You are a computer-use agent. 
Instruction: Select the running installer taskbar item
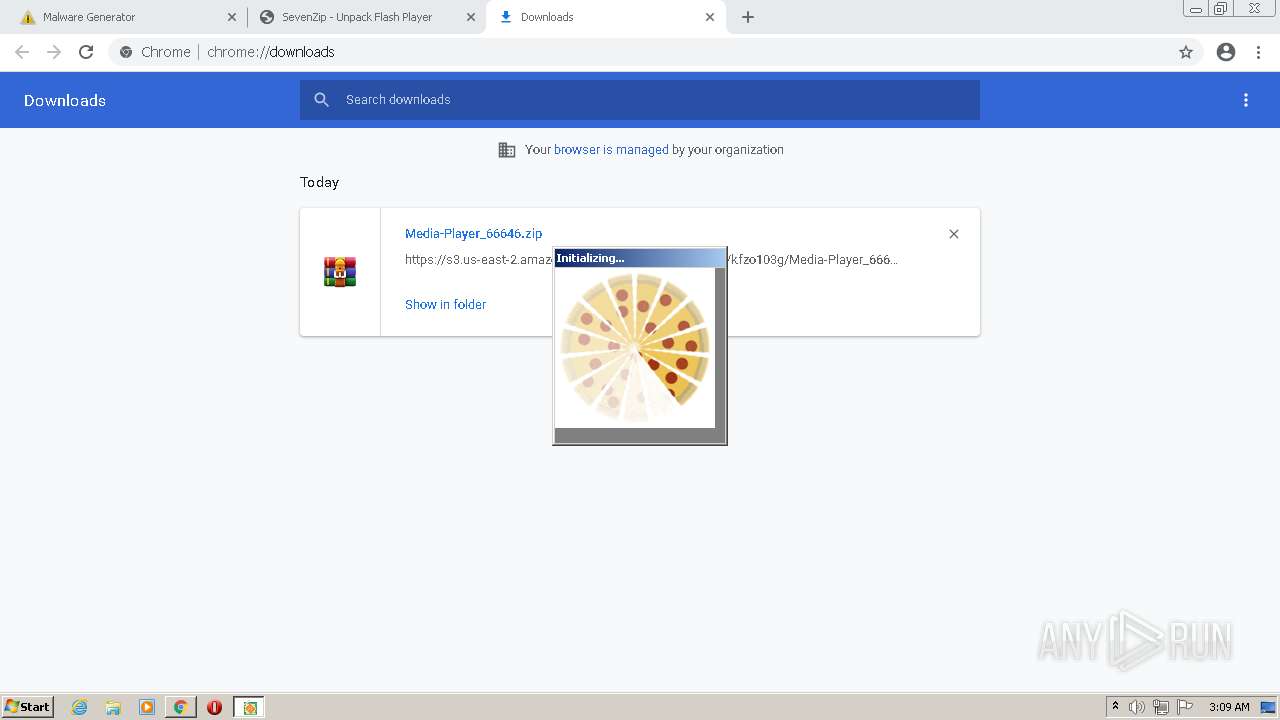point(249,707)
